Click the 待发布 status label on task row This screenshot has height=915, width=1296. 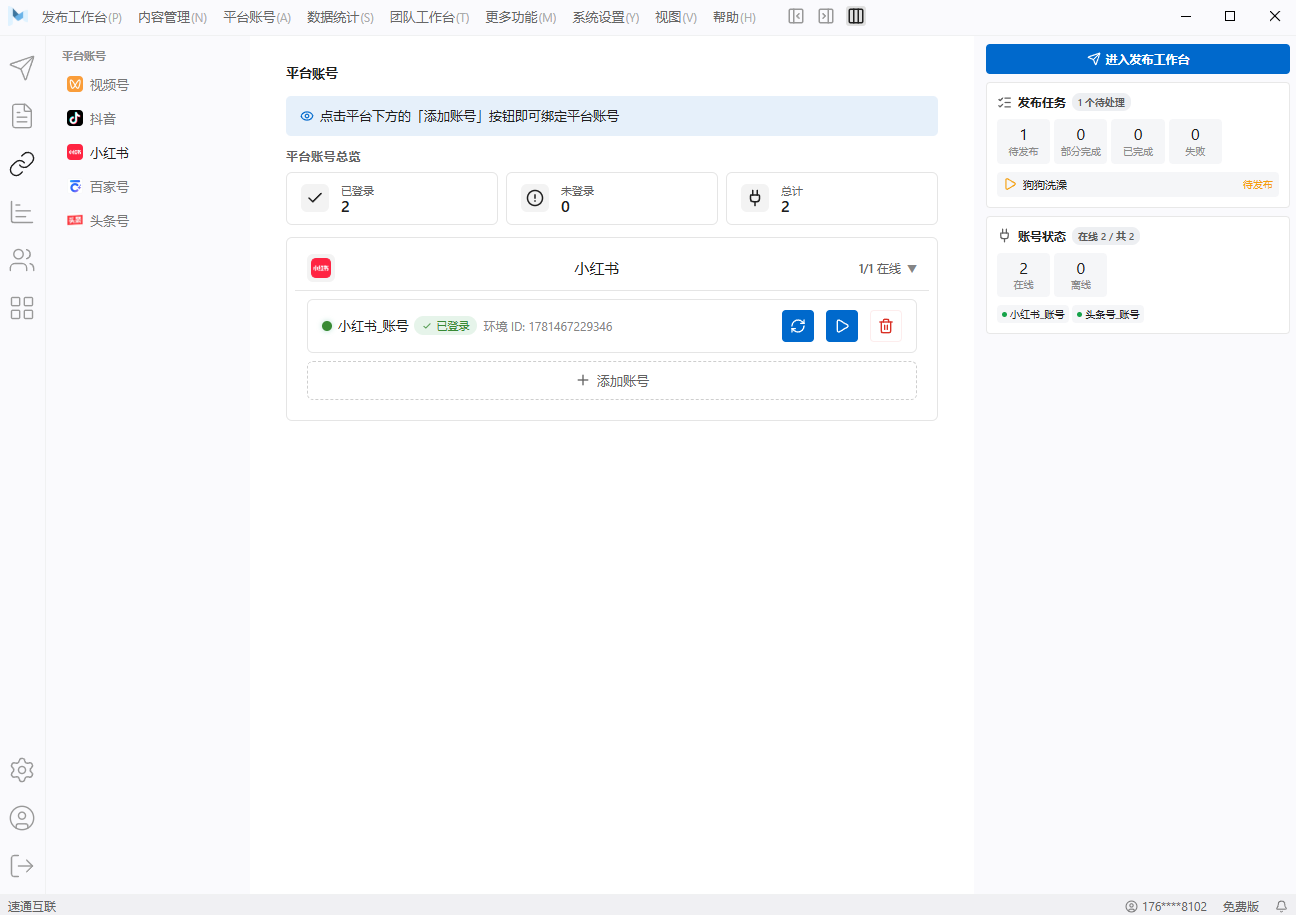[x=1258, y=185]
